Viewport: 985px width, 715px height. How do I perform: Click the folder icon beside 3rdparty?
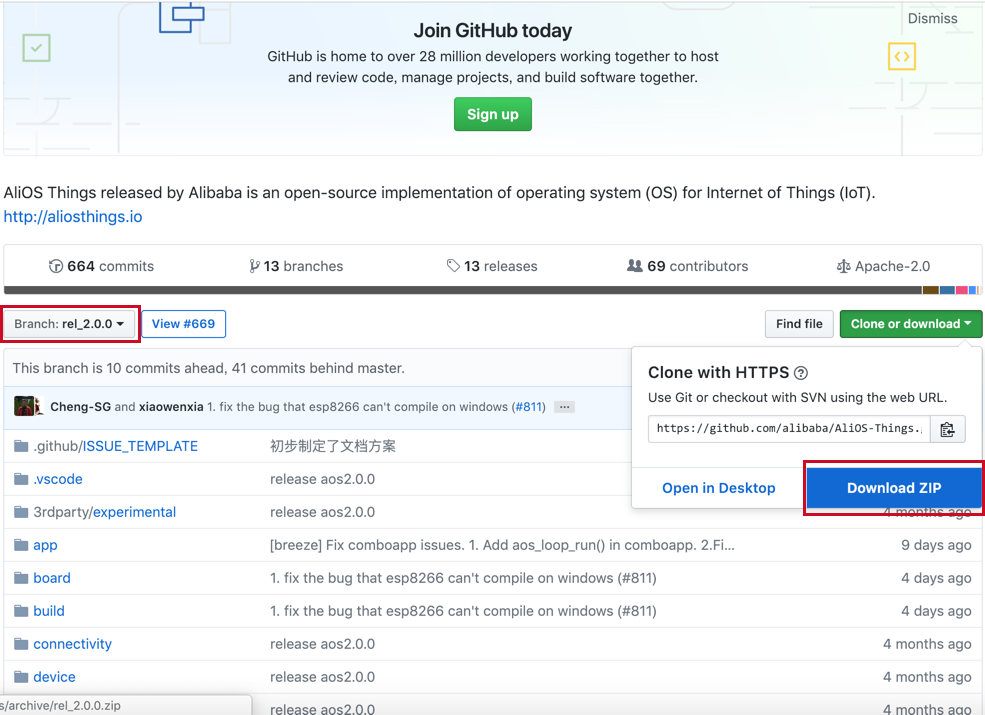point(21,512)
